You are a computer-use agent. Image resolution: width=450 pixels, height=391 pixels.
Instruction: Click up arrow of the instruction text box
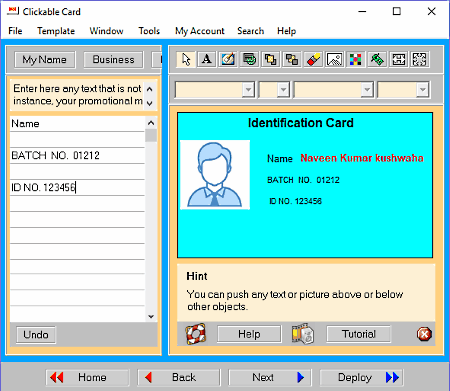[150, 89]
